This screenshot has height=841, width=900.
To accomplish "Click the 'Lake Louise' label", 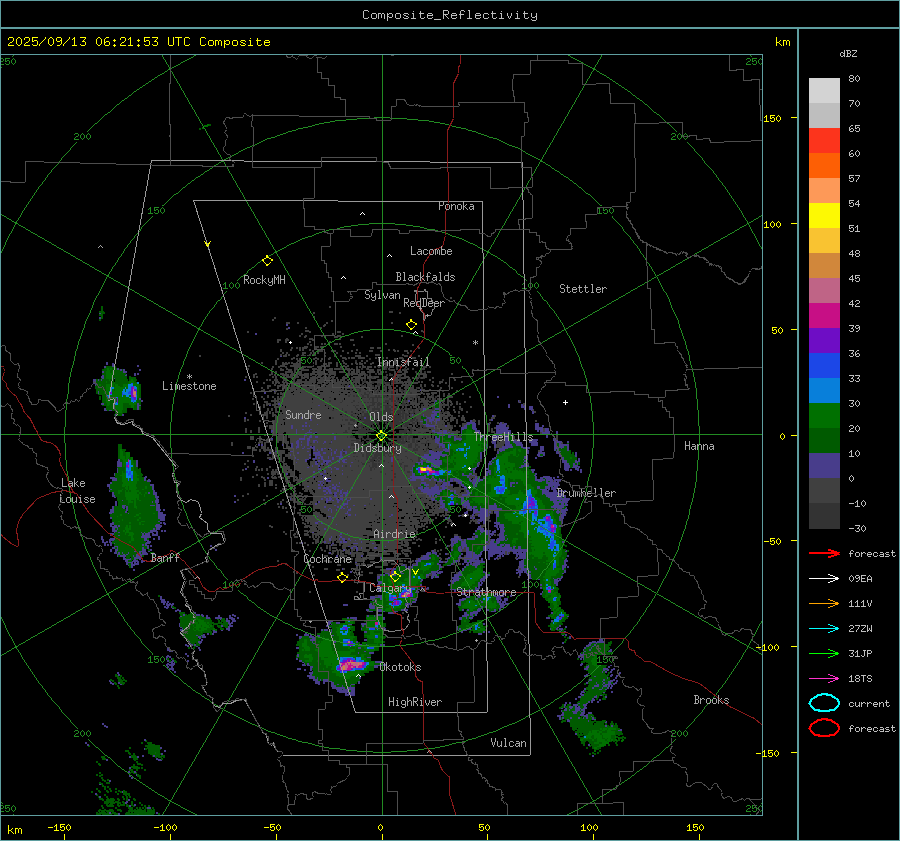I will (x=78, y=491).
